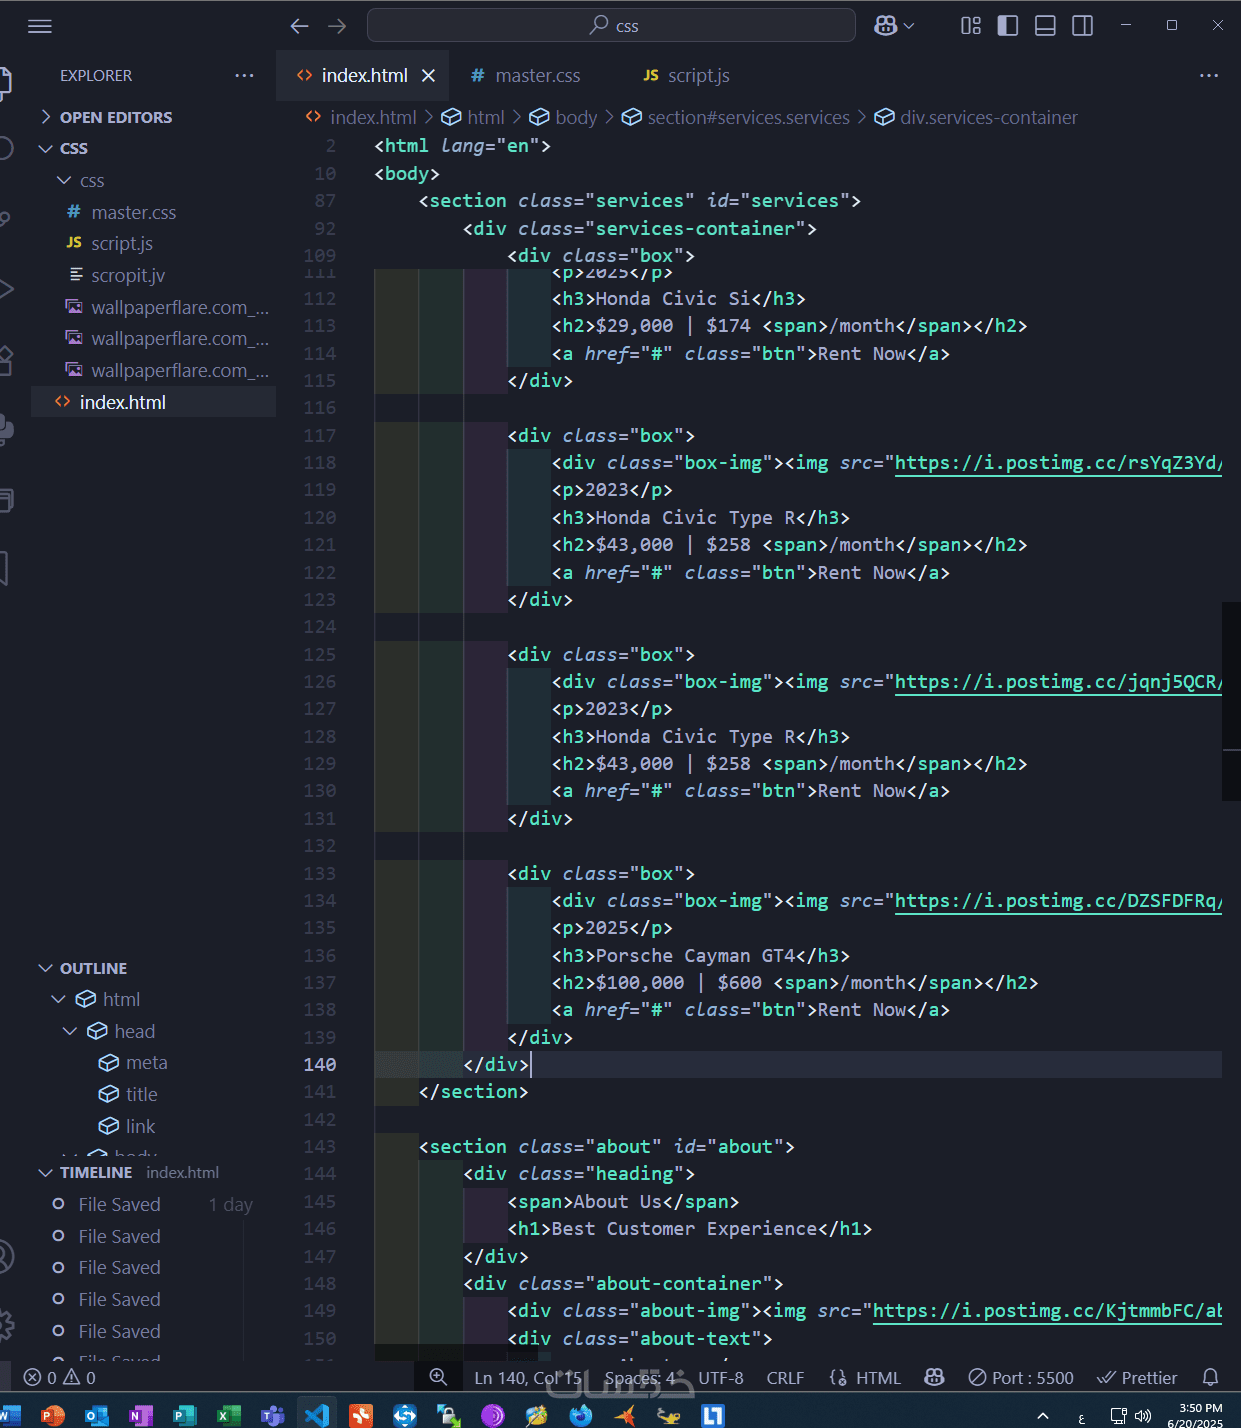Screen dimensions: 1241x1428
Task: Open the postimg.cc/jqnj5QCR image link
Action: (x=1058, y=681)
